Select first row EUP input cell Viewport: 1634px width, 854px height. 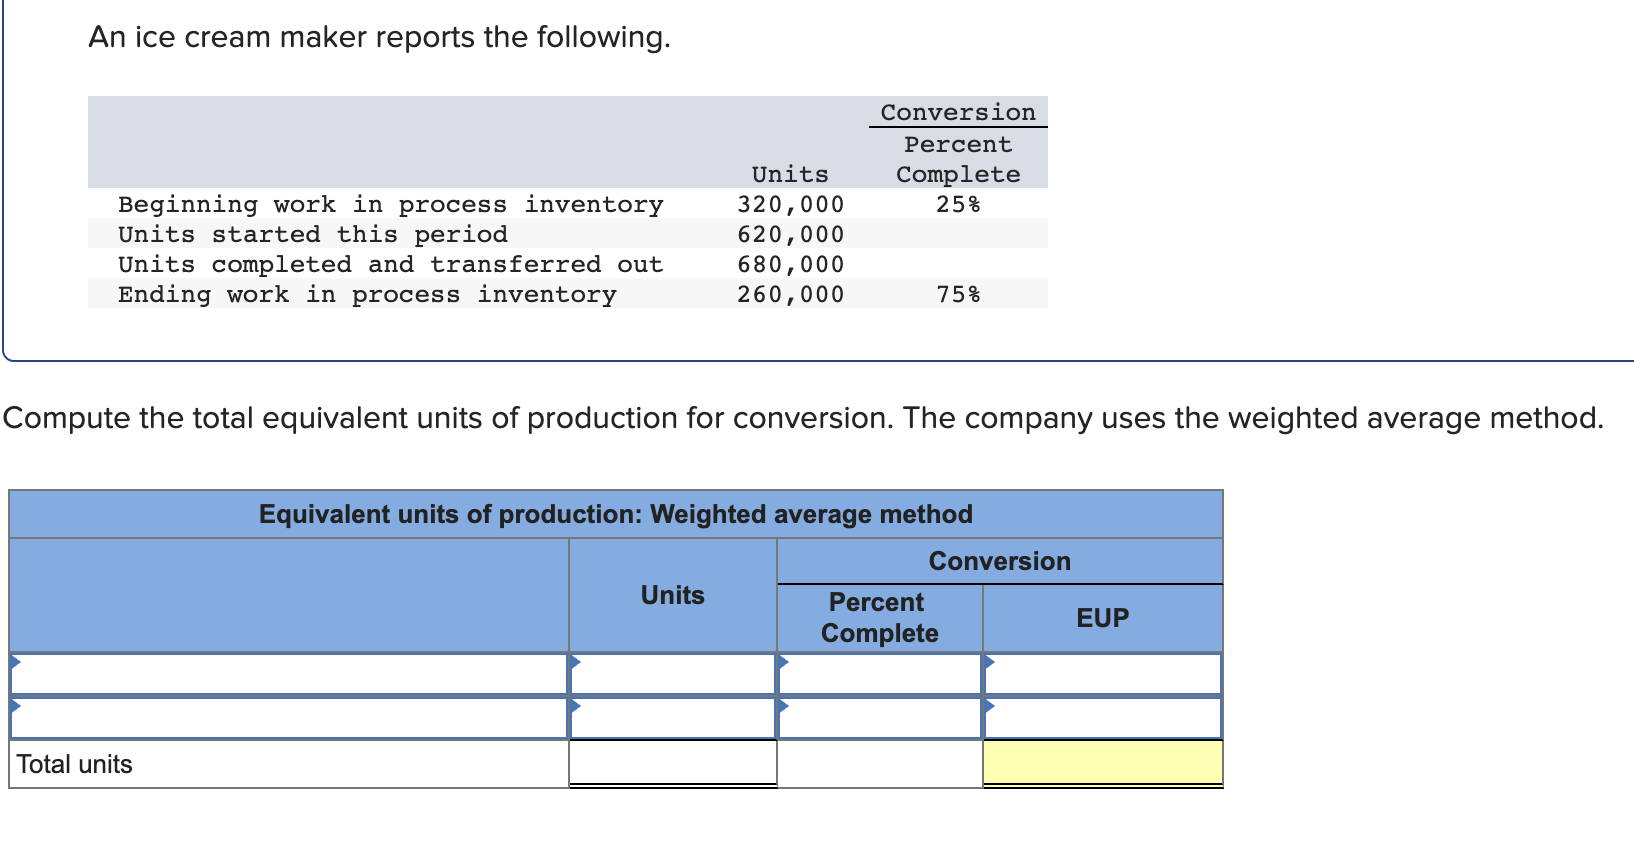[x=1103, y=674]
